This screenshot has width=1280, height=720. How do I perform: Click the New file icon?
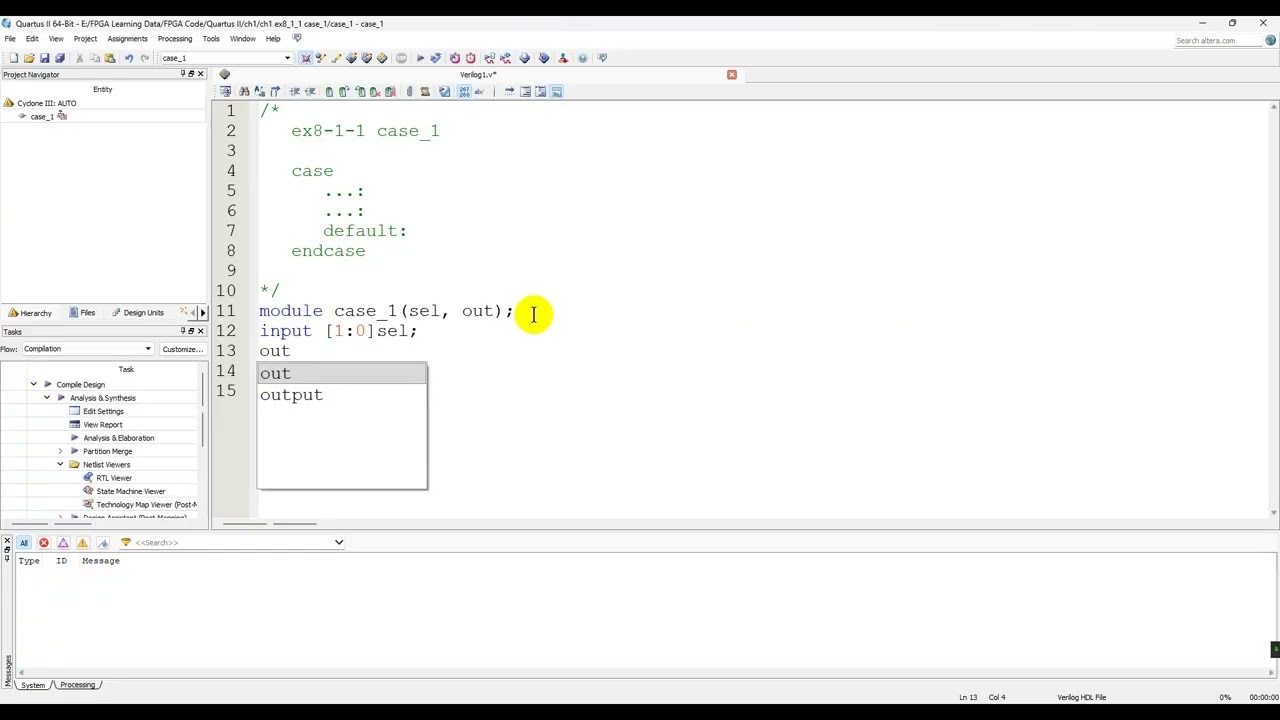(x=14, y=58)
